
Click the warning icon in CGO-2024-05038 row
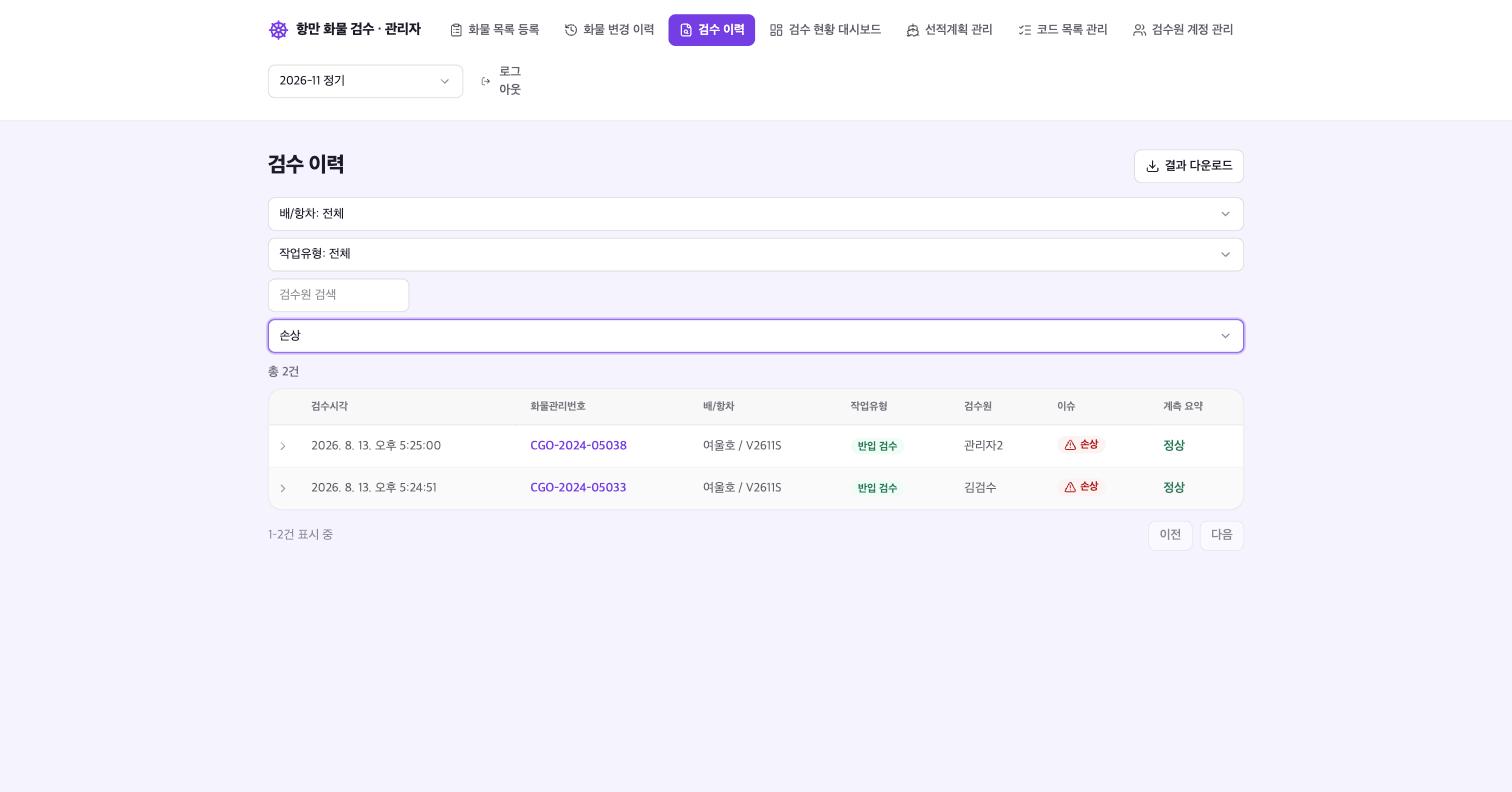point(1070,445)
